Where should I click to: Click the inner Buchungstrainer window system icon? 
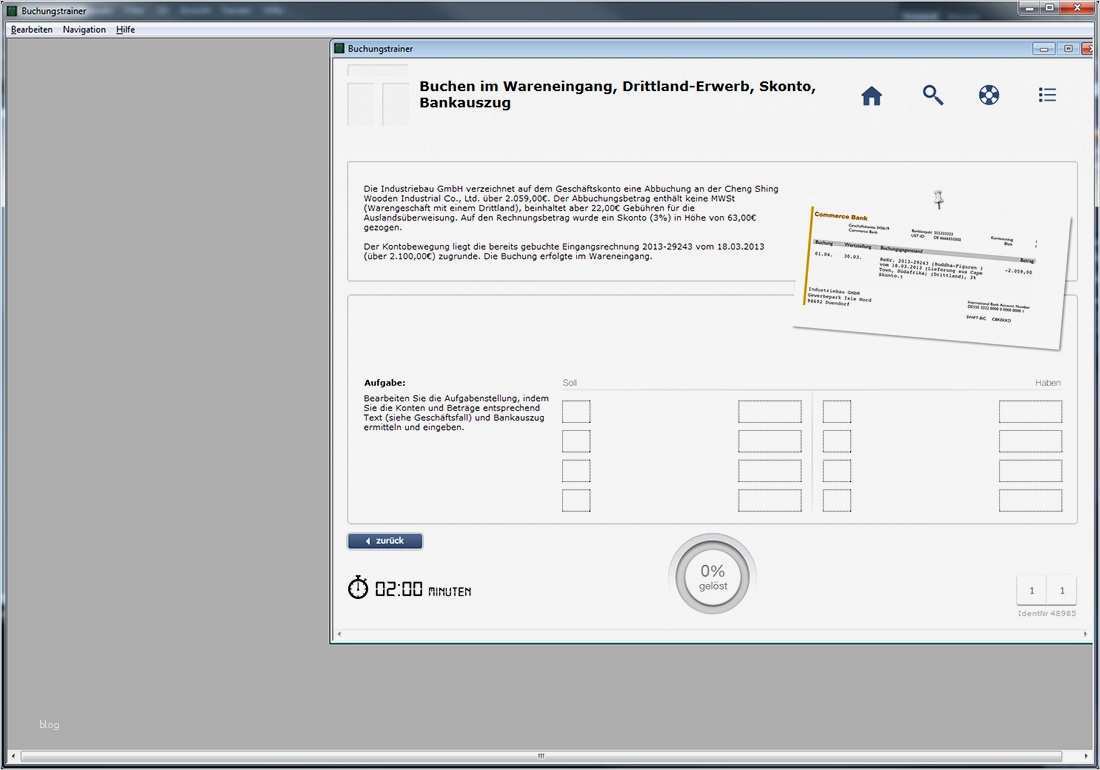pos(340,47)
